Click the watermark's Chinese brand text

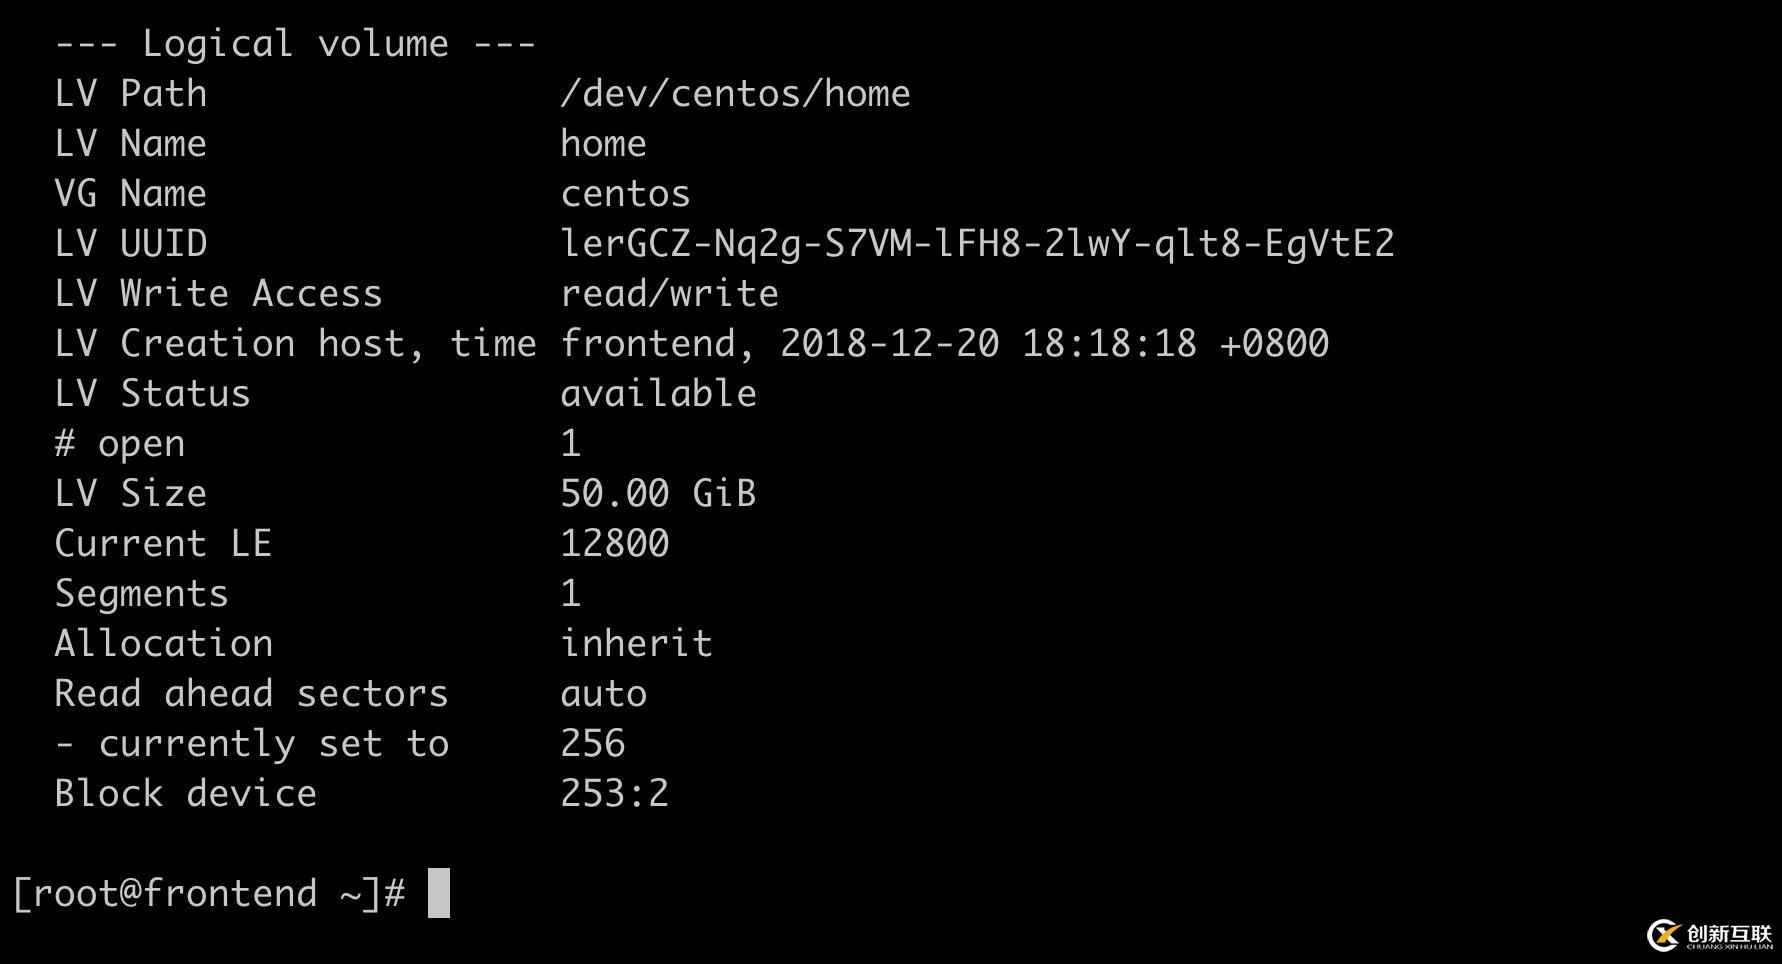click(1728, 932)
